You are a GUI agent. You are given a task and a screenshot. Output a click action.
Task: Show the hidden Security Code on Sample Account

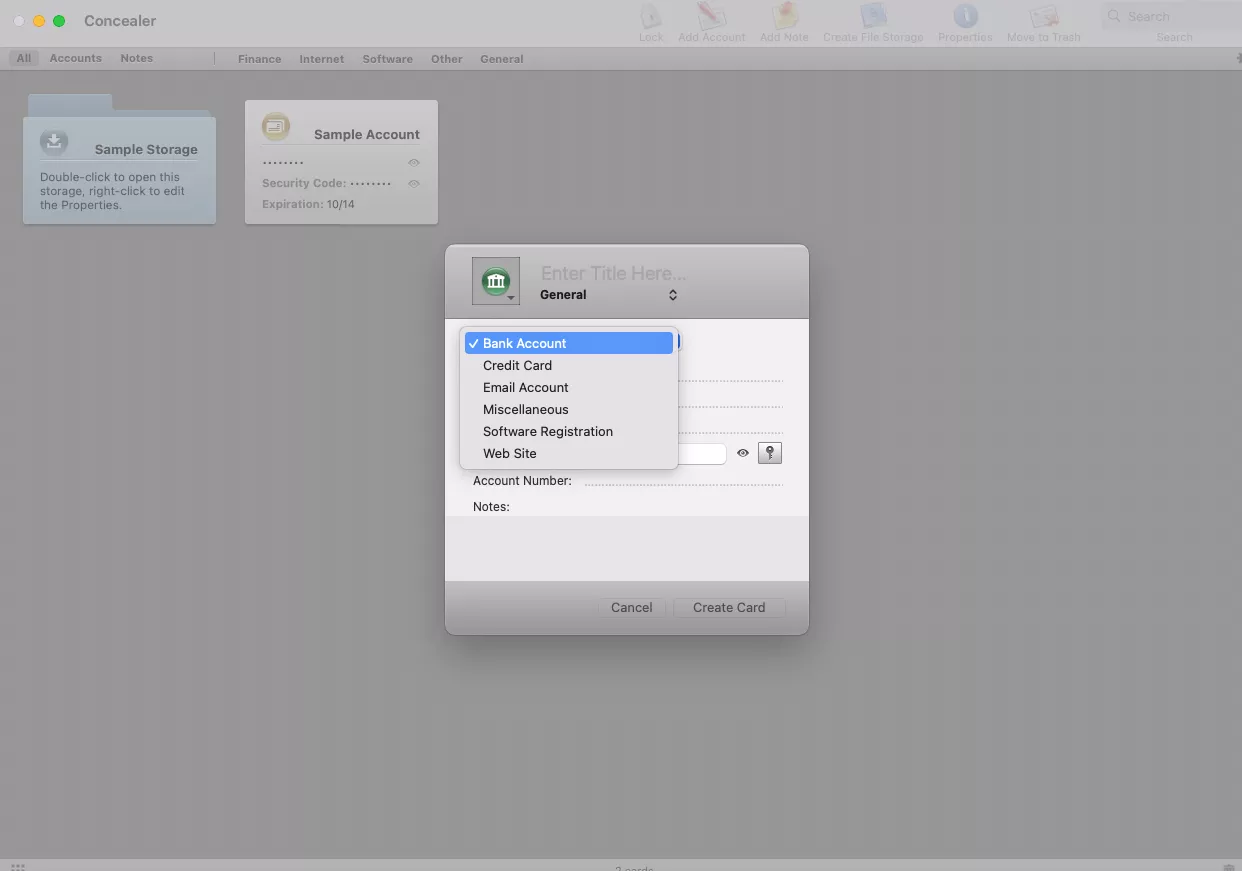pos(414,183)
